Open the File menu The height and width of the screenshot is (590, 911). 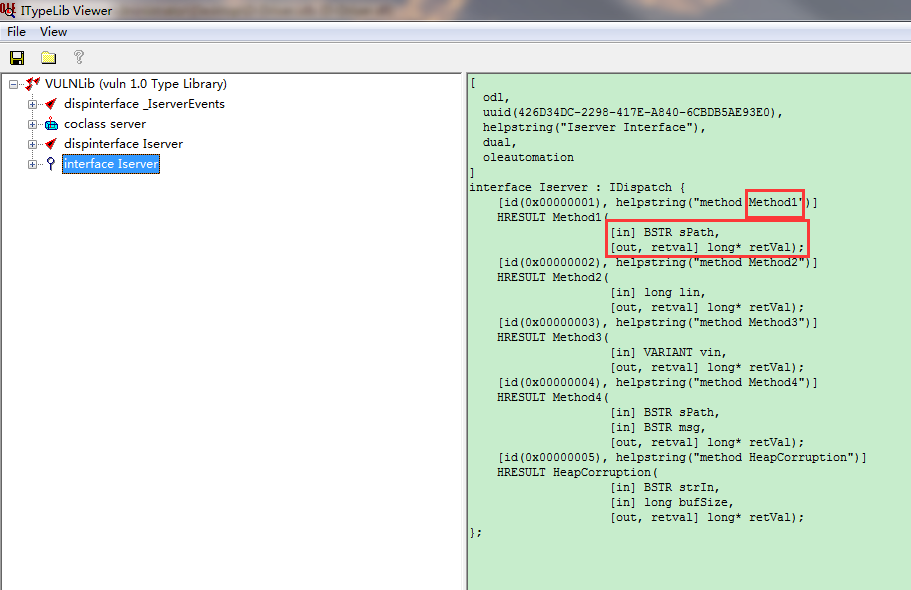pyautogui.click(x=16, y=31)
